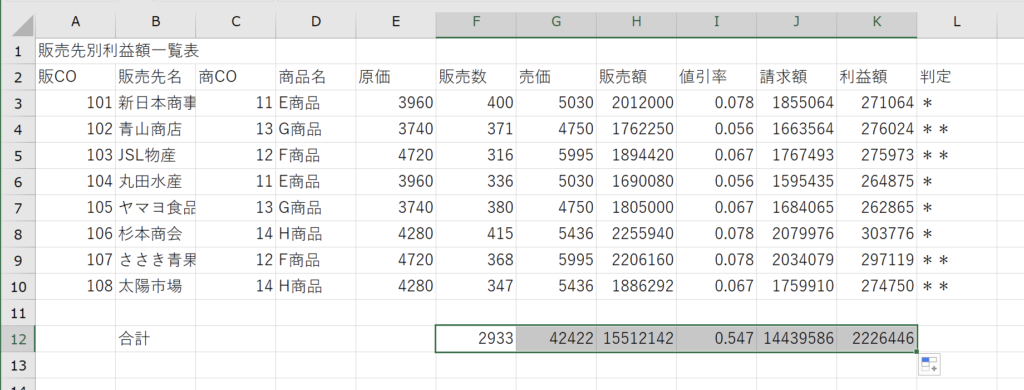Select row 2 header

(x=18, y=77)
